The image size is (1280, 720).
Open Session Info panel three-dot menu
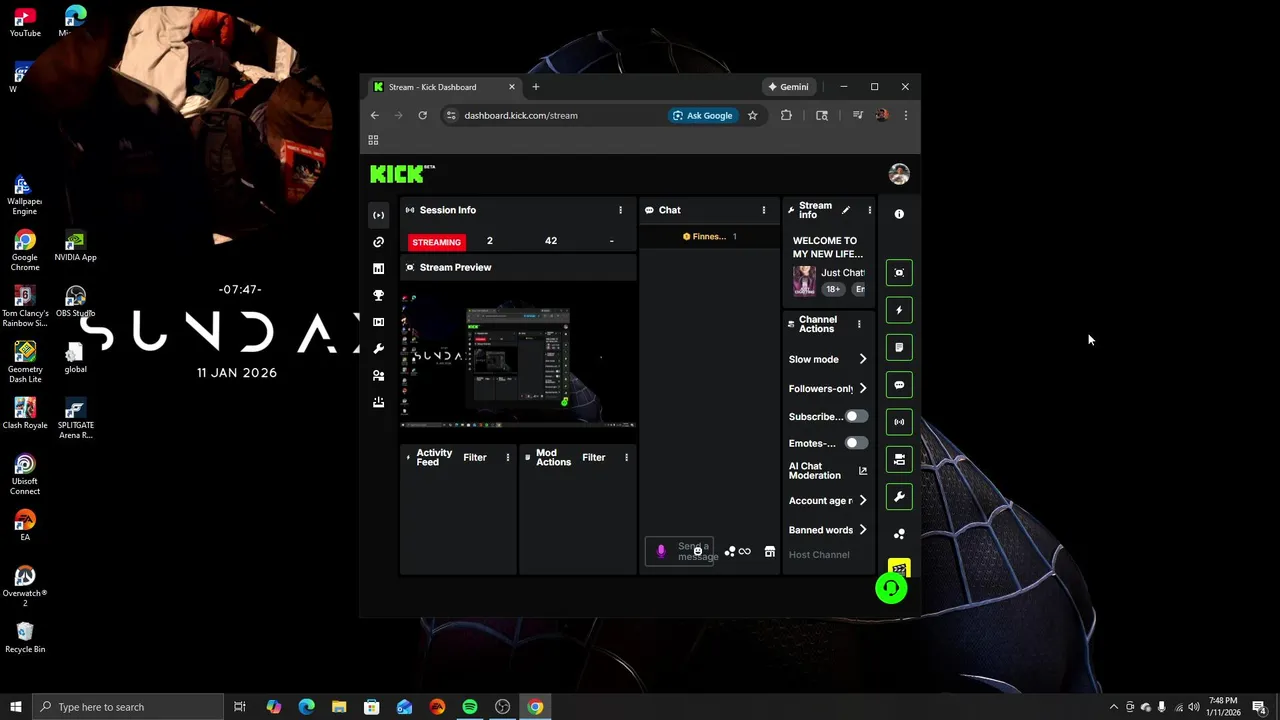[620, 210]
